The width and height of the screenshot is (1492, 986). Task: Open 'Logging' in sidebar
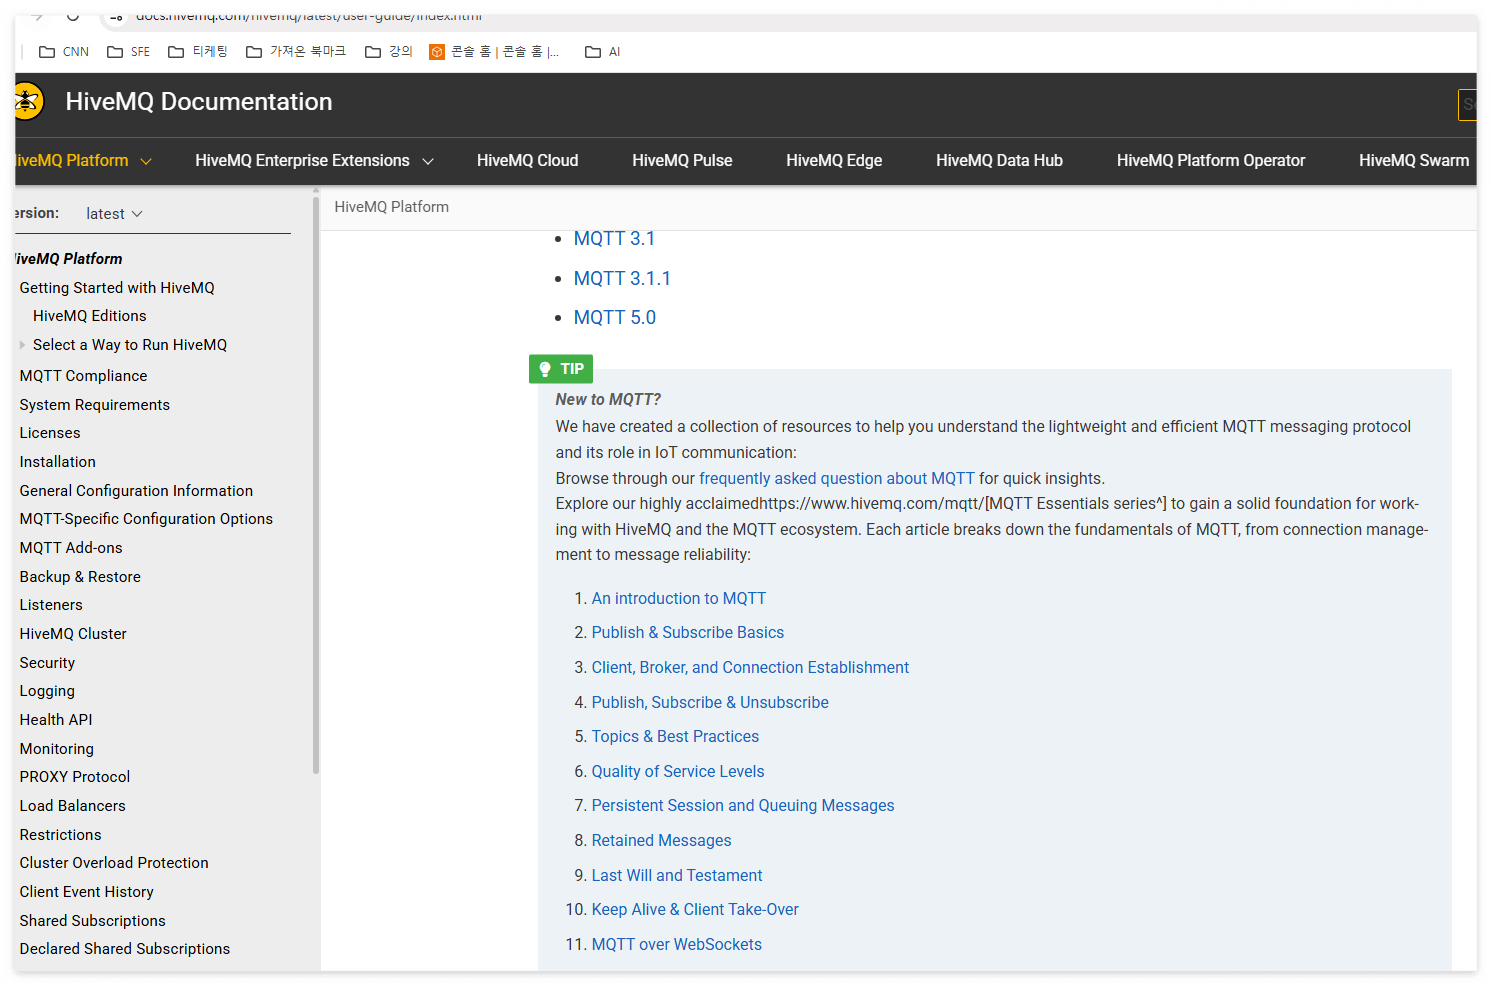(x=47, y=691)
